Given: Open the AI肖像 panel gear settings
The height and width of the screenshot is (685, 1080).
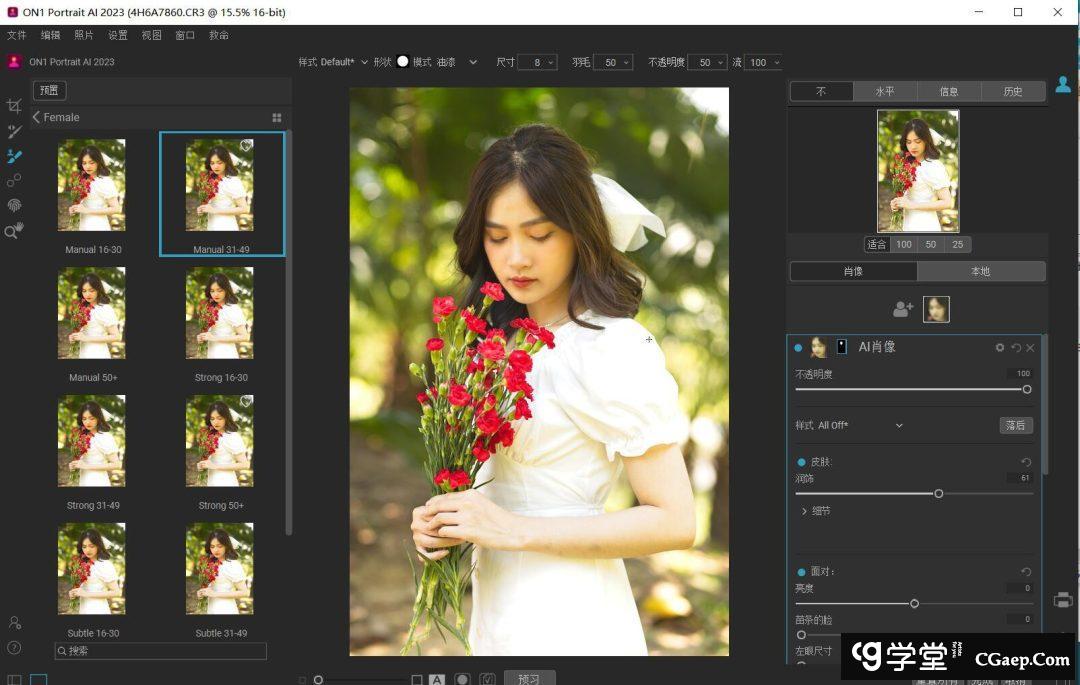Looking at the screenshot, I should 999,348.
